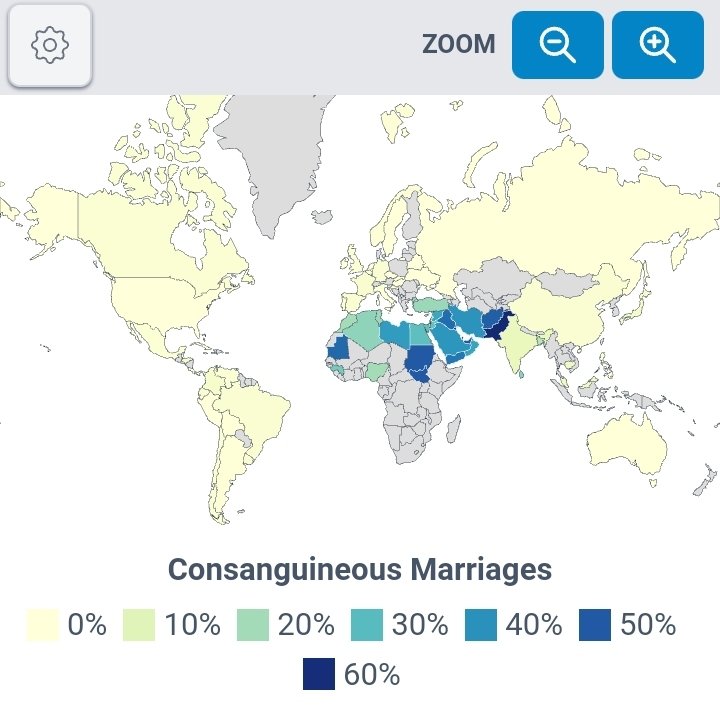Click the dark blue Pakistan region
The image size is (720, 723).
tap(497, 326)
